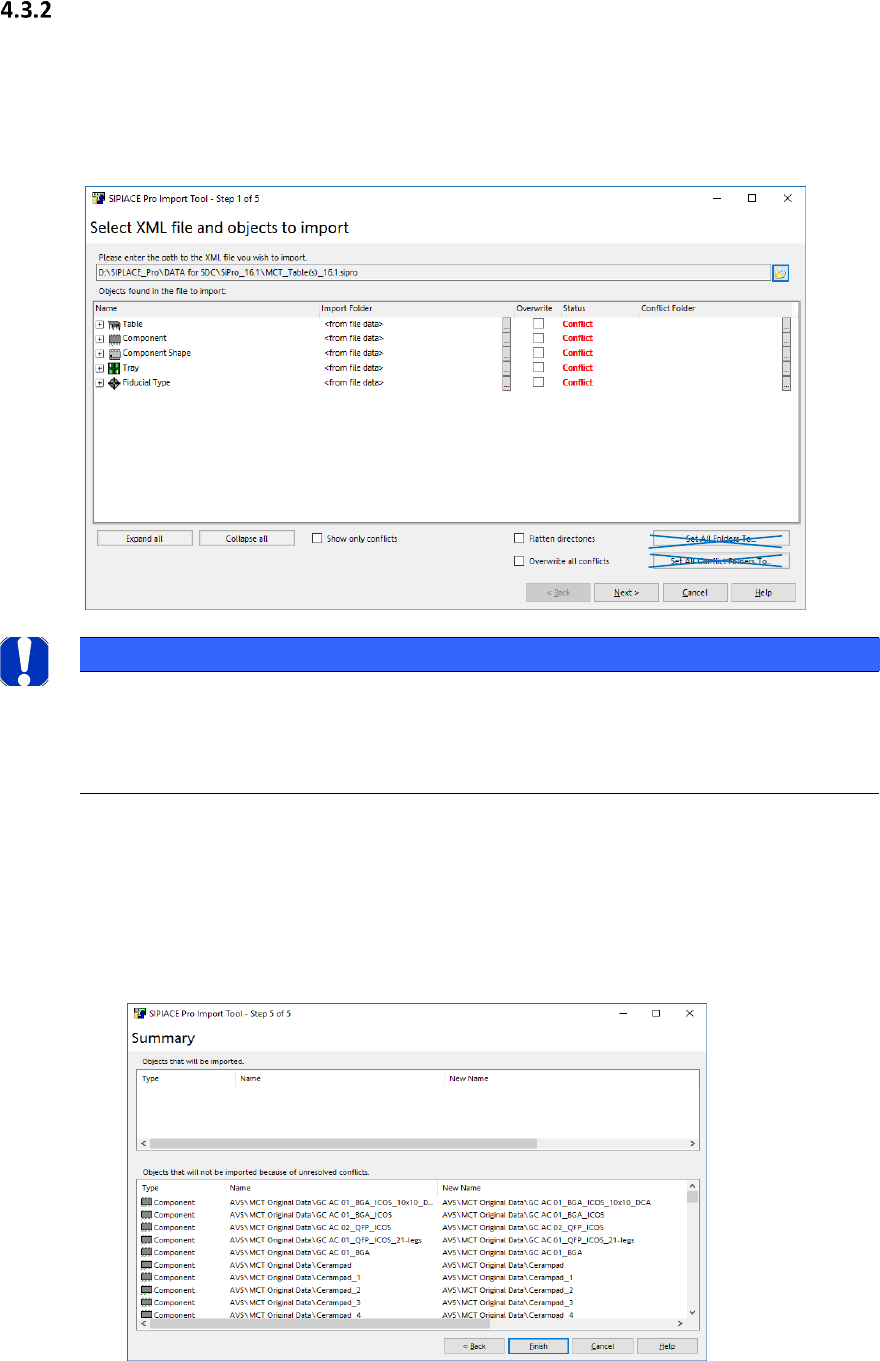Click the component icon of the Cerampad_2 row

pyautogui.click(x=146, y=1290)
